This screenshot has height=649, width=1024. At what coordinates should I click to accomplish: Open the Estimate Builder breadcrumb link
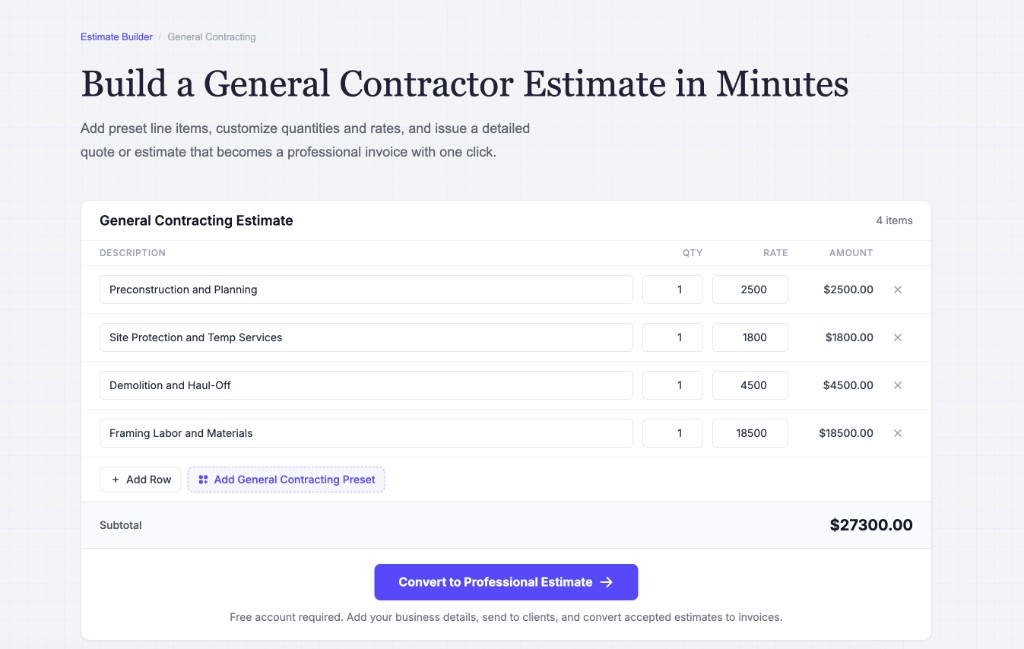(116, 36)
